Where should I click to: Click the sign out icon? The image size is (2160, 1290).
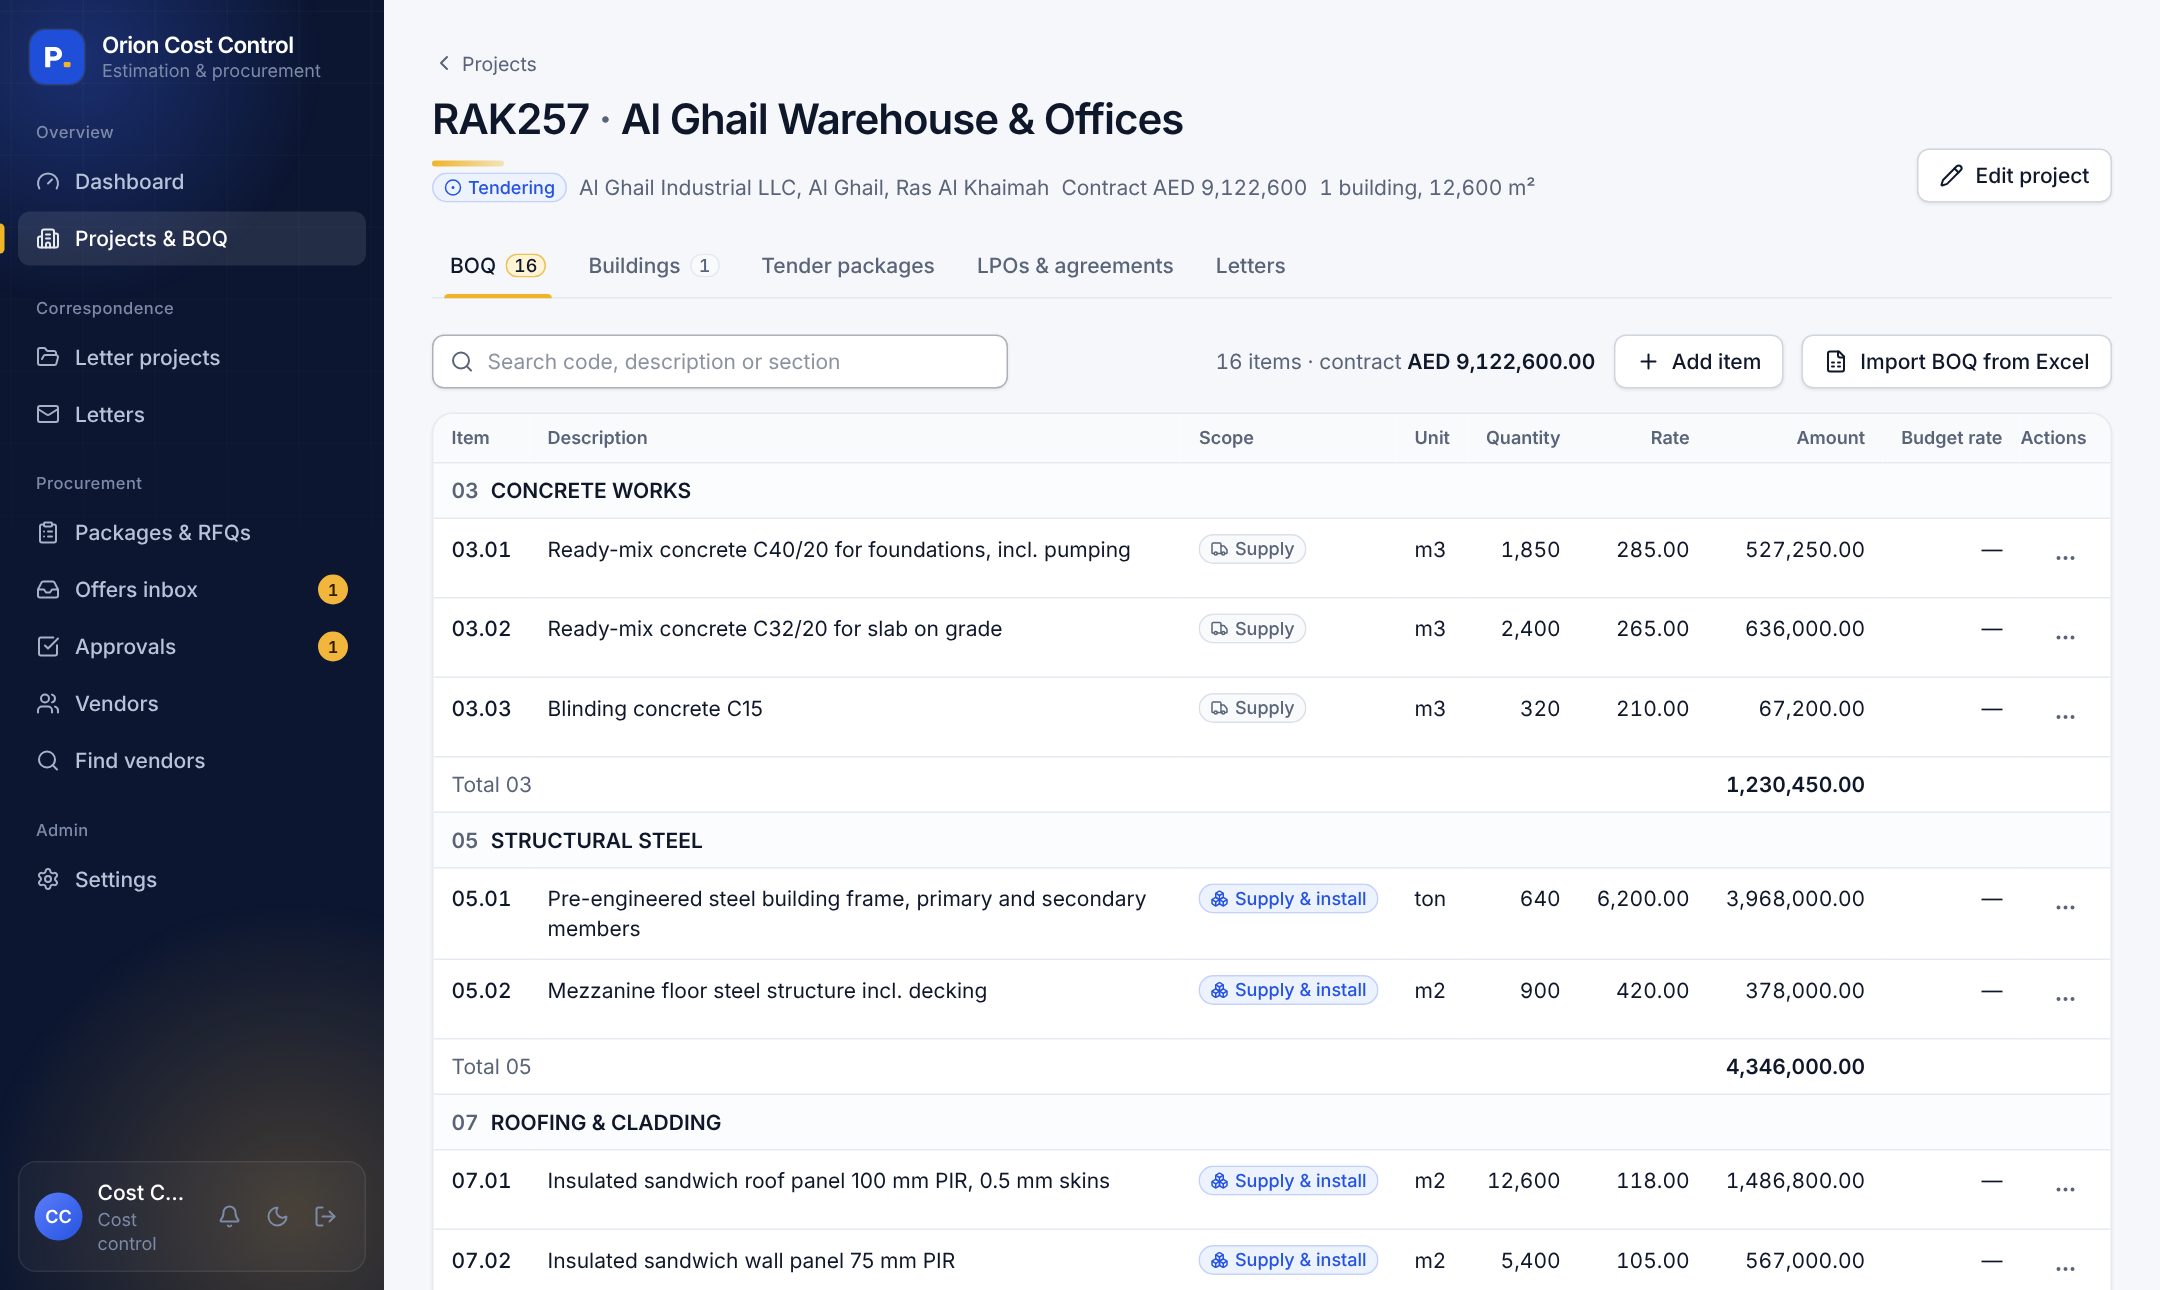point(325,1216)
